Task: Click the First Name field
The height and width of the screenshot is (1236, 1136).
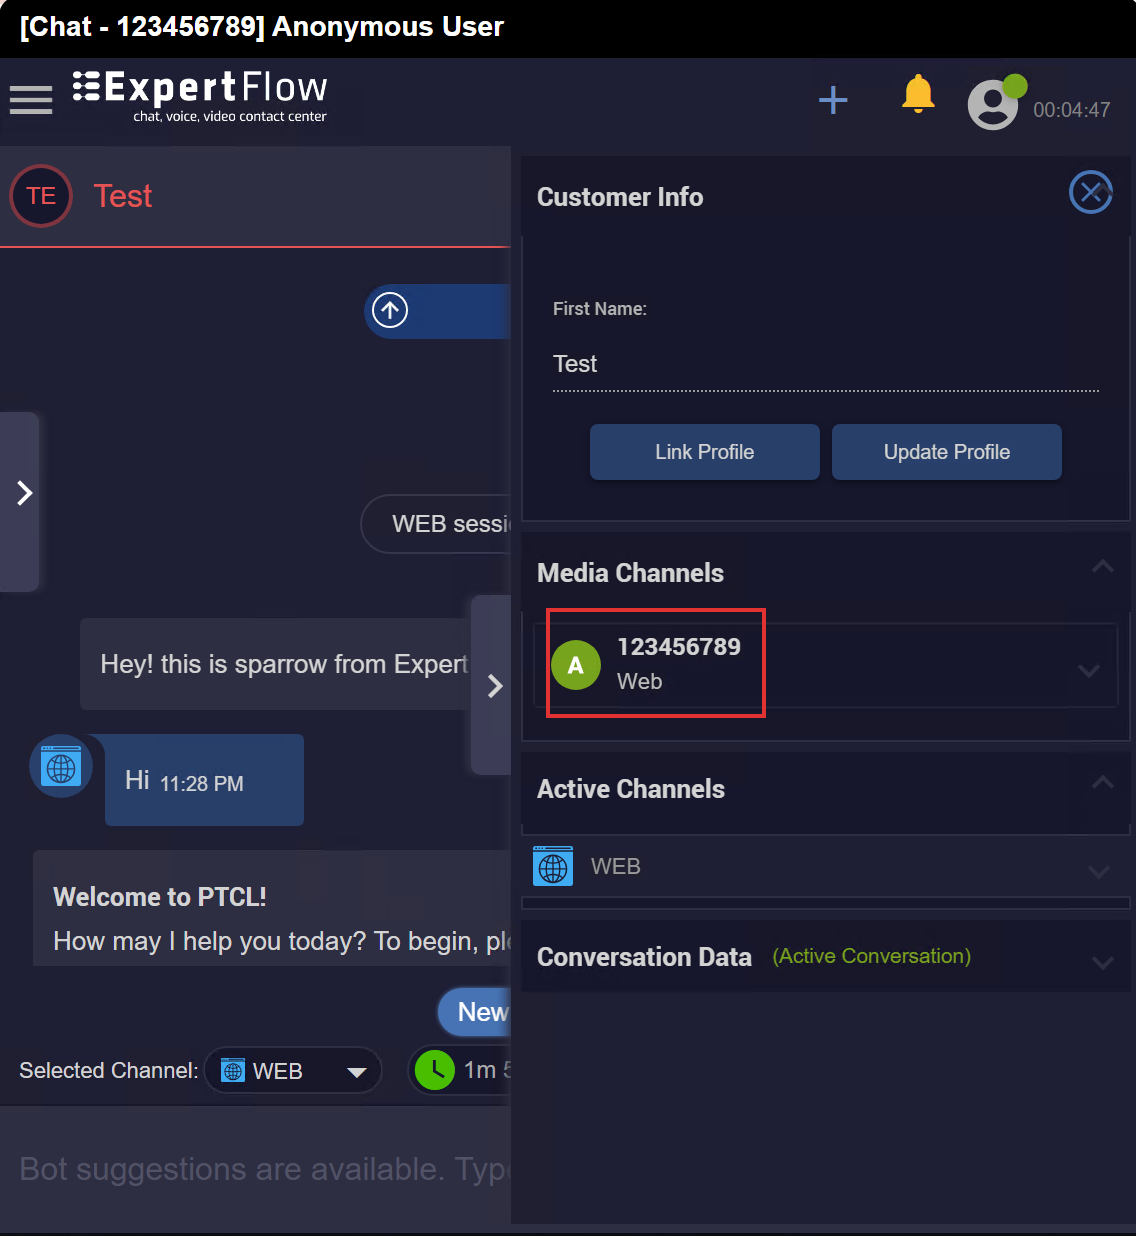Action: click(x=825, y=364)
